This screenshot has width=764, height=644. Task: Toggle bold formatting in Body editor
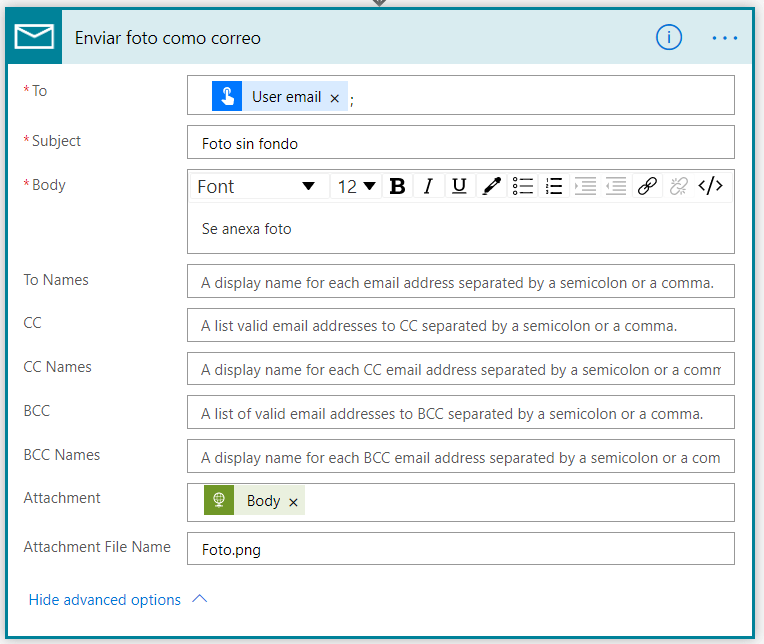point(397,186)
